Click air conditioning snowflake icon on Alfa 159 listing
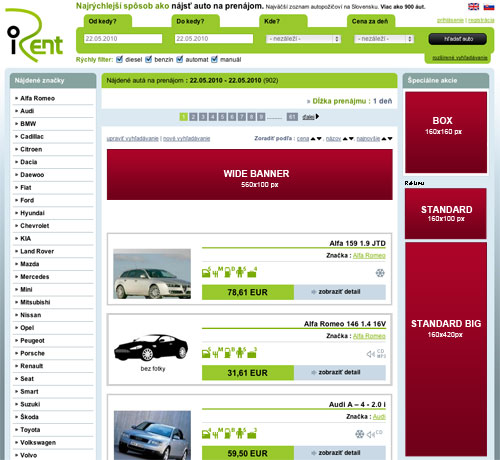Image resolution: width=500 pixels, height=460 pixels. pyautogui.click(x=380, y=273)
